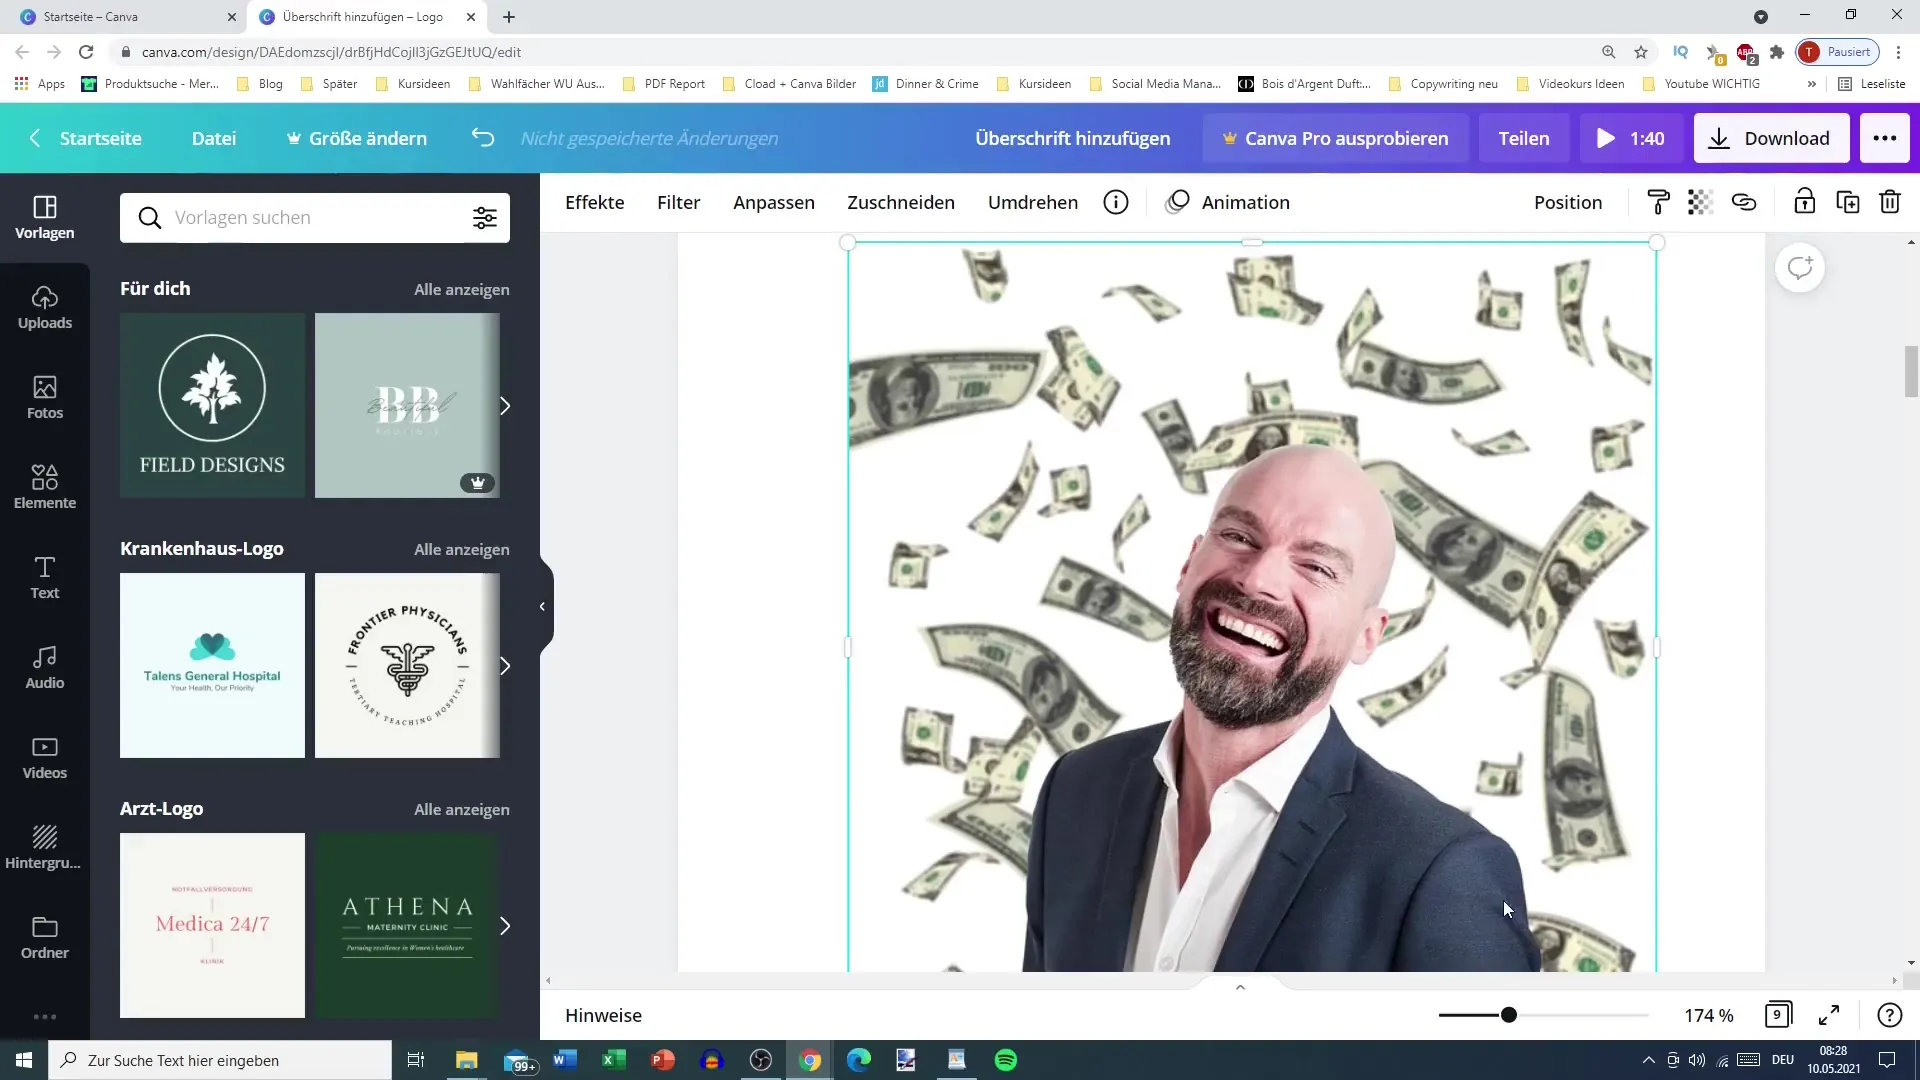Screen dimensions: 1920x1080
Task: Toggle the link/hyperlink icon in toolbar
Action: click(x=1743, y=202)
